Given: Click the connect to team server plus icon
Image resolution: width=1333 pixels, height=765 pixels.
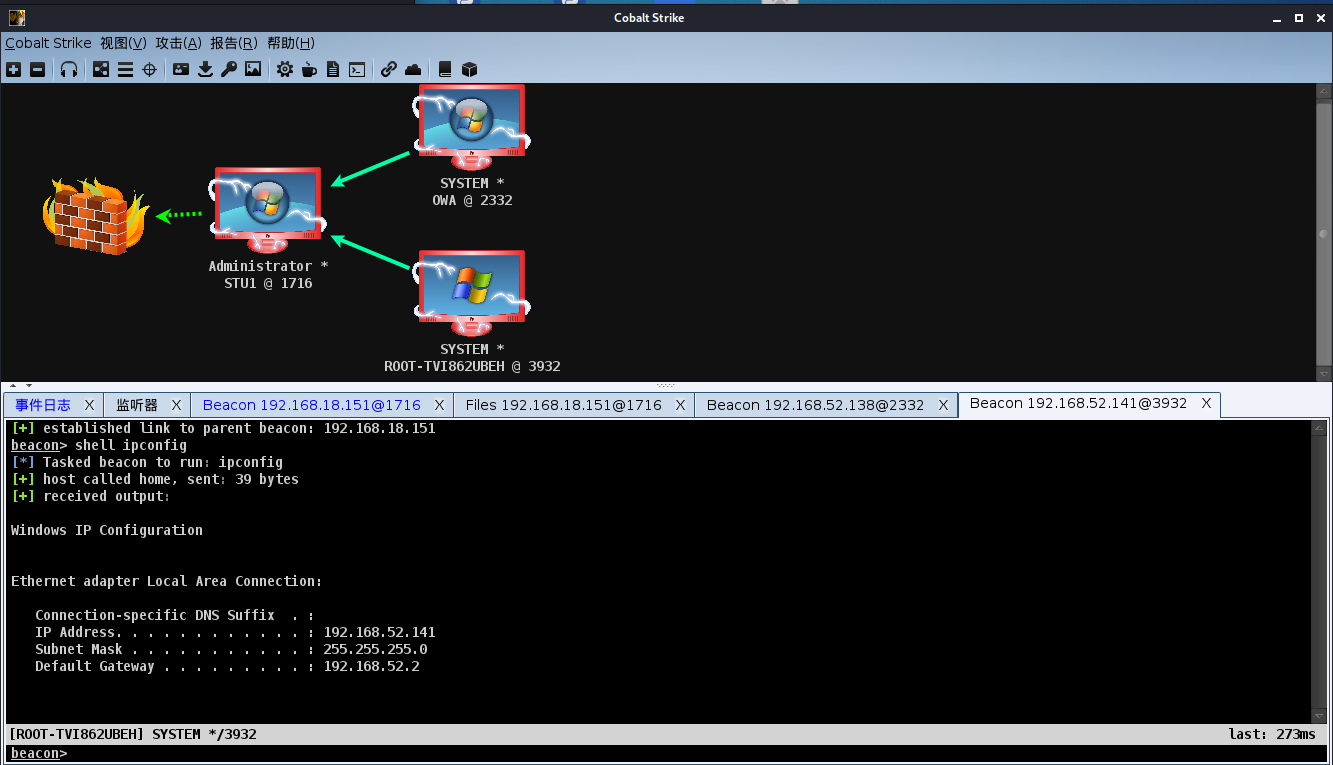Looking at the screenshot, I should (13, 69).
